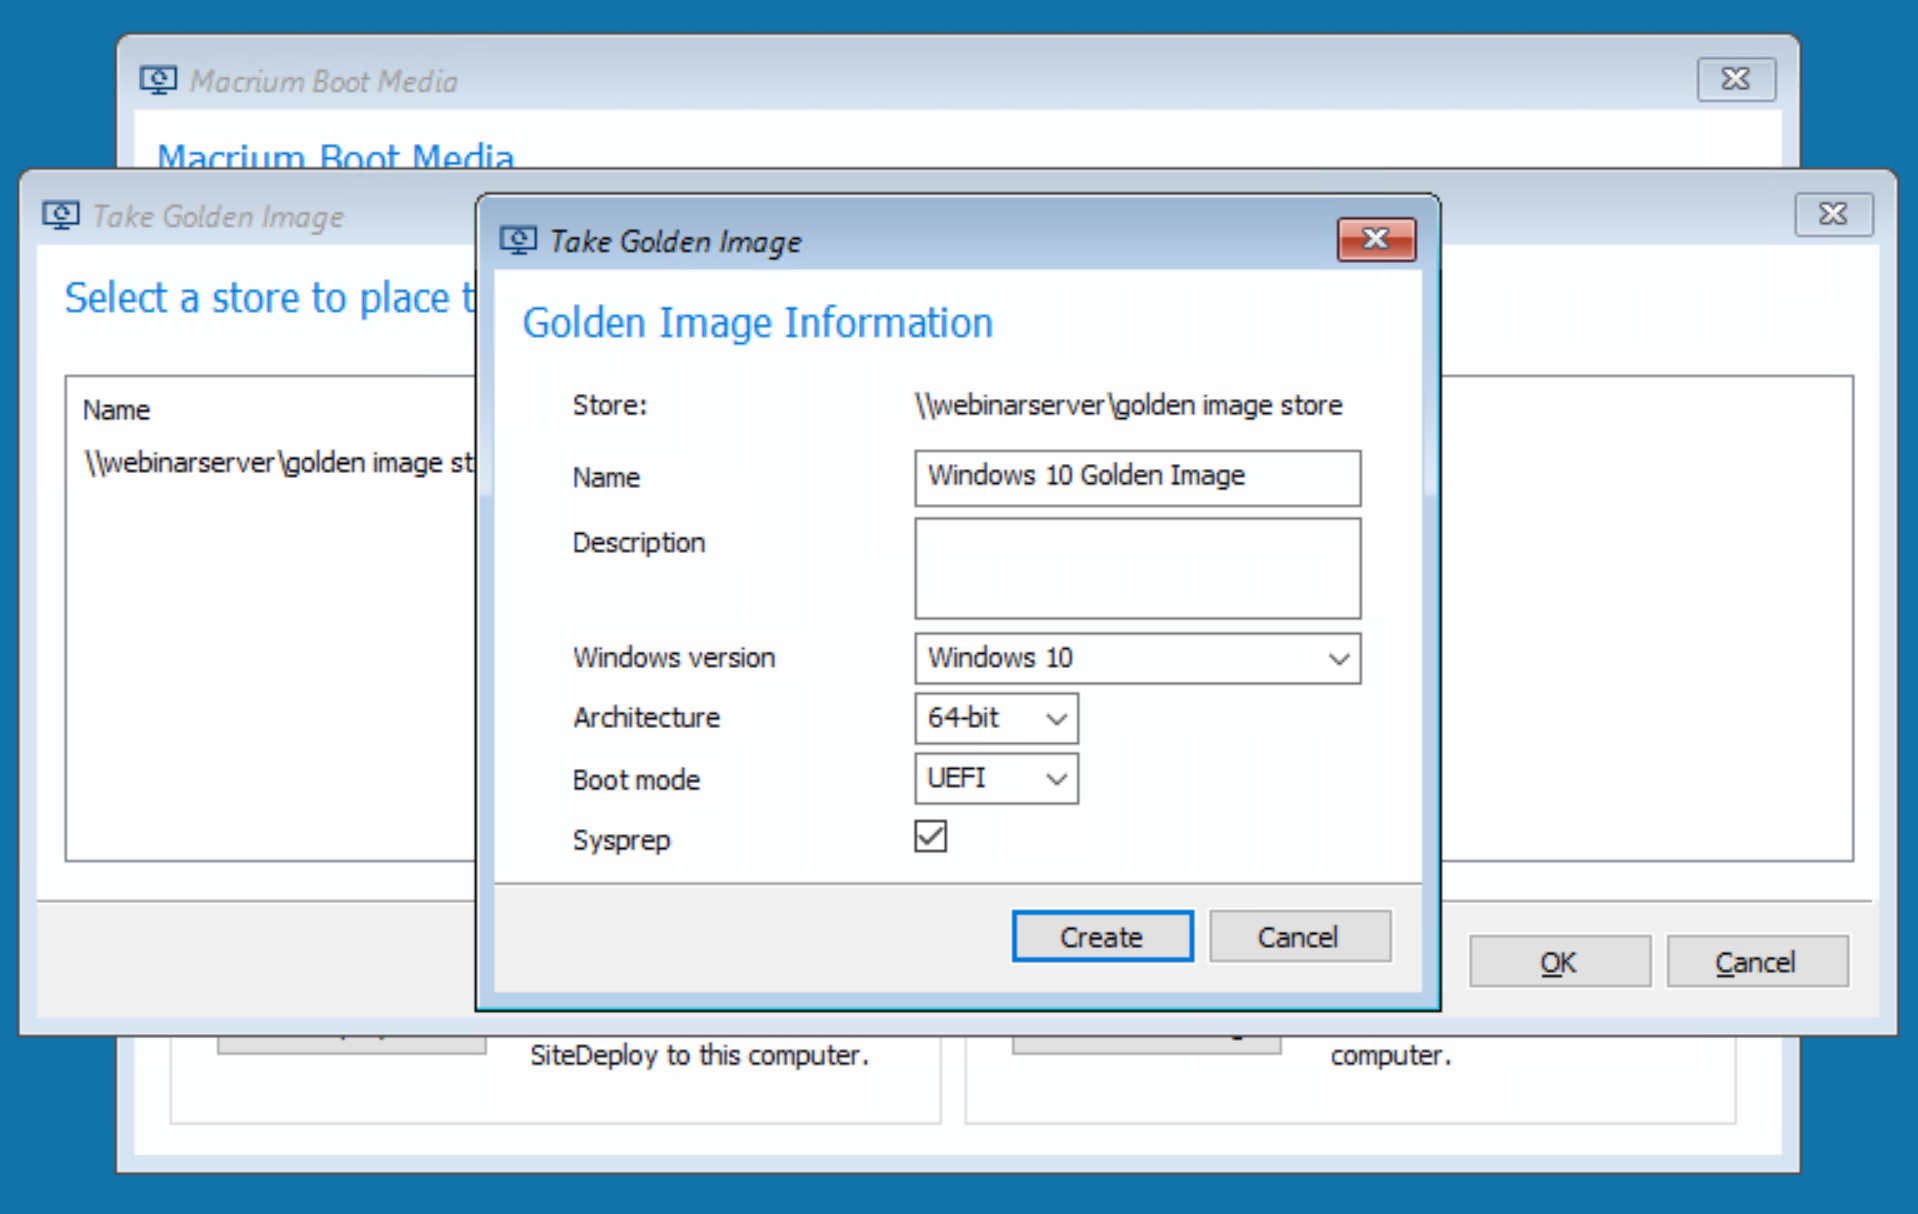1918x1214 pixels.
Task: Cancel the Golden Image Information dialog
Action: [x=1299, y=937]
